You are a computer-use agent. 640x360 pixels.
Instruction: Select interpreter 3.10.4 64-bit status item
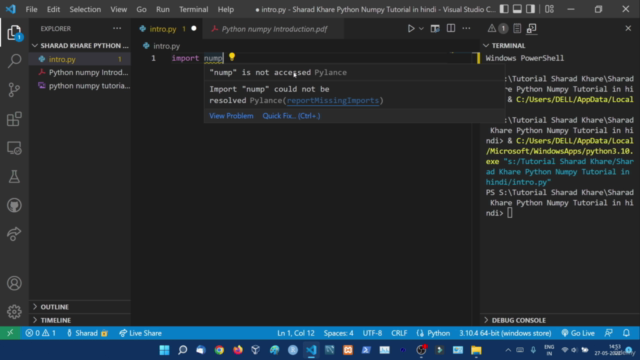(505, 333)
